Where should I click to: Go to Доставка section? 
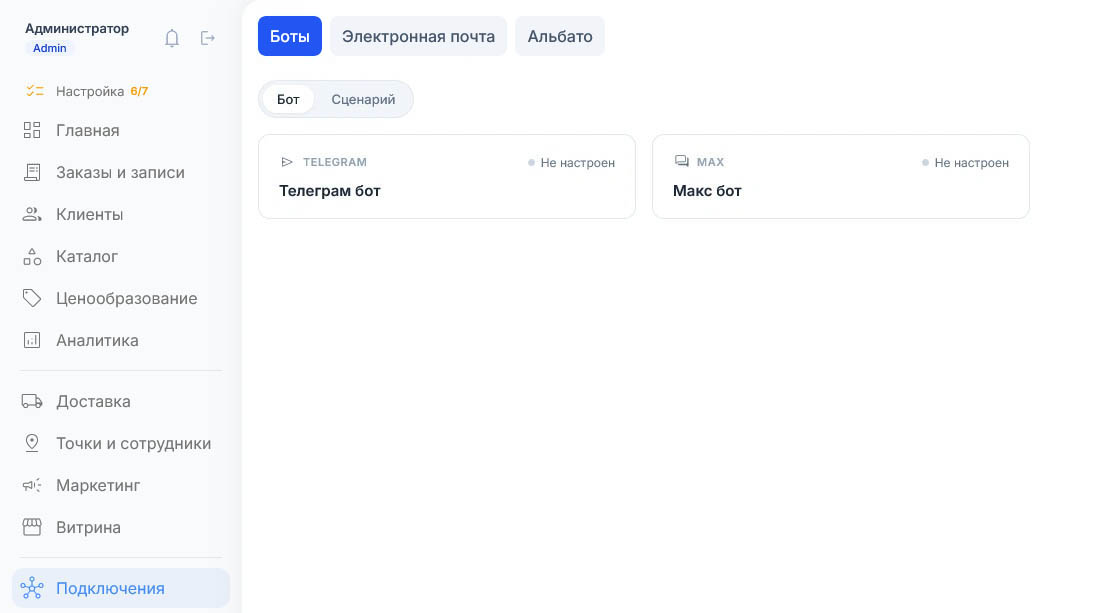pyautogui.click(x=121, y=401)
